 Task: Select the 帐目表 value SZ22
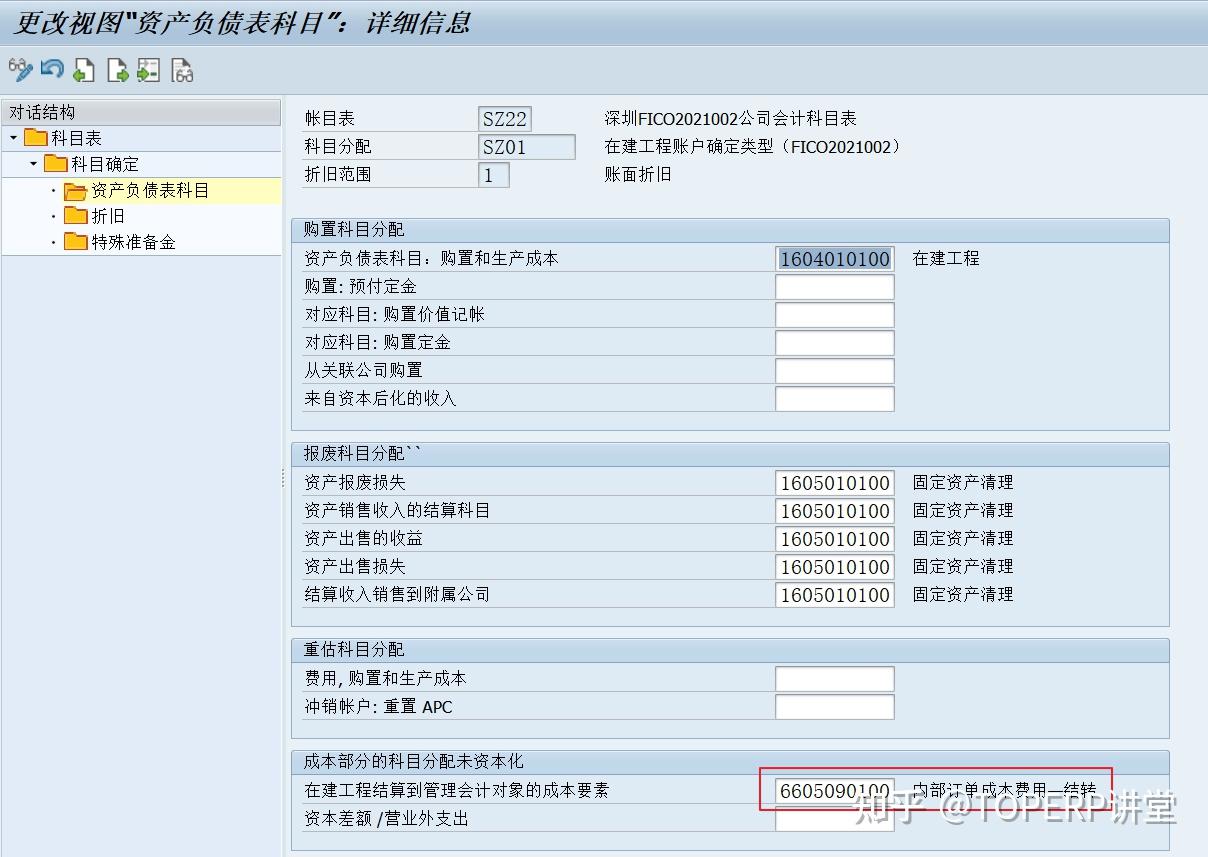(505, 118)
